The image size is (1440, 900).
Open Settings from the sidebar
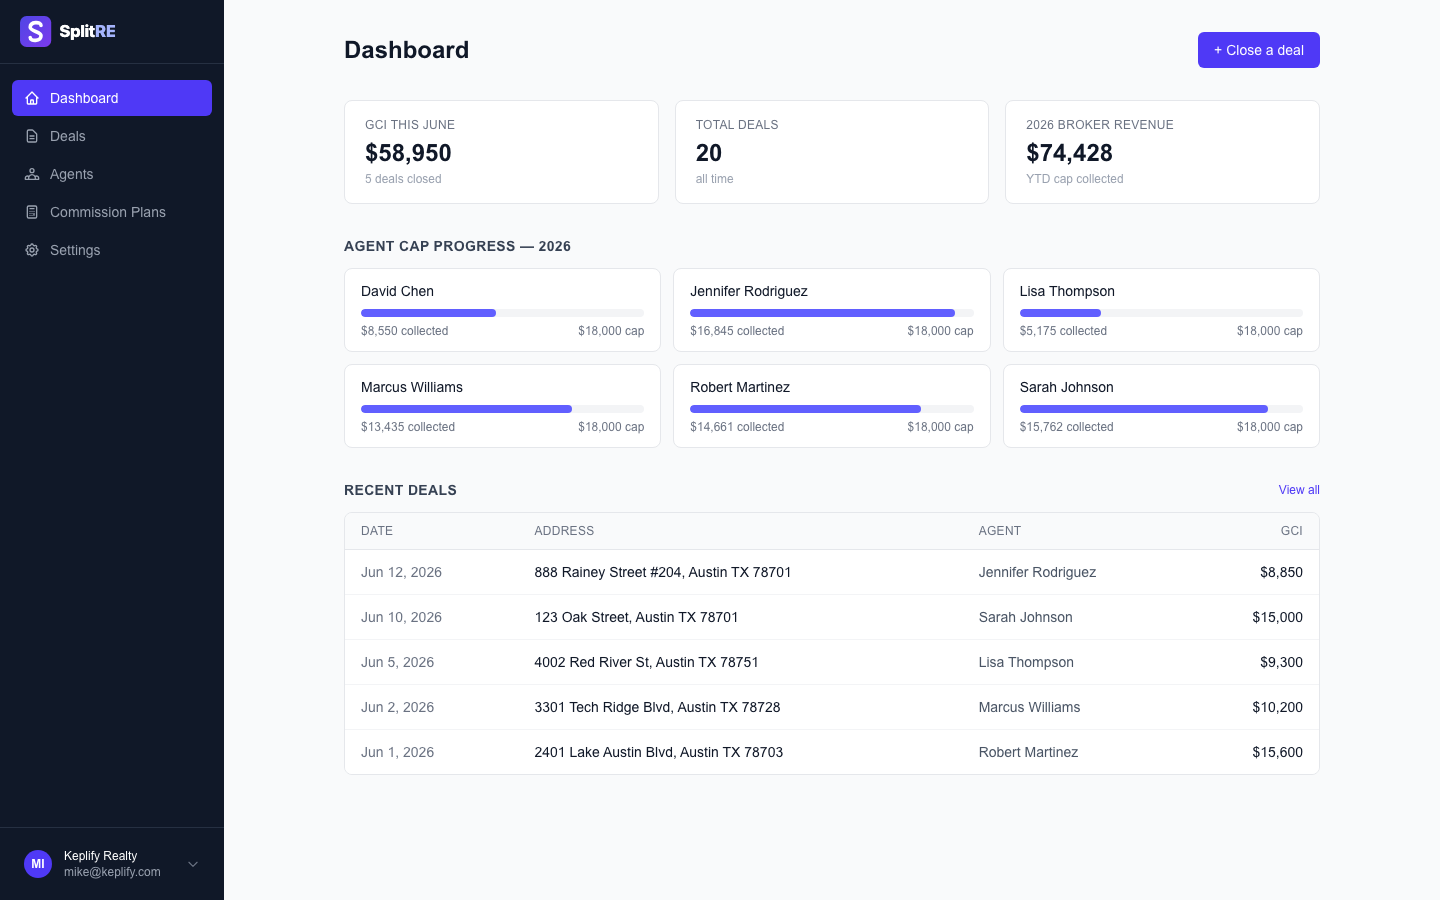[112, 250]
